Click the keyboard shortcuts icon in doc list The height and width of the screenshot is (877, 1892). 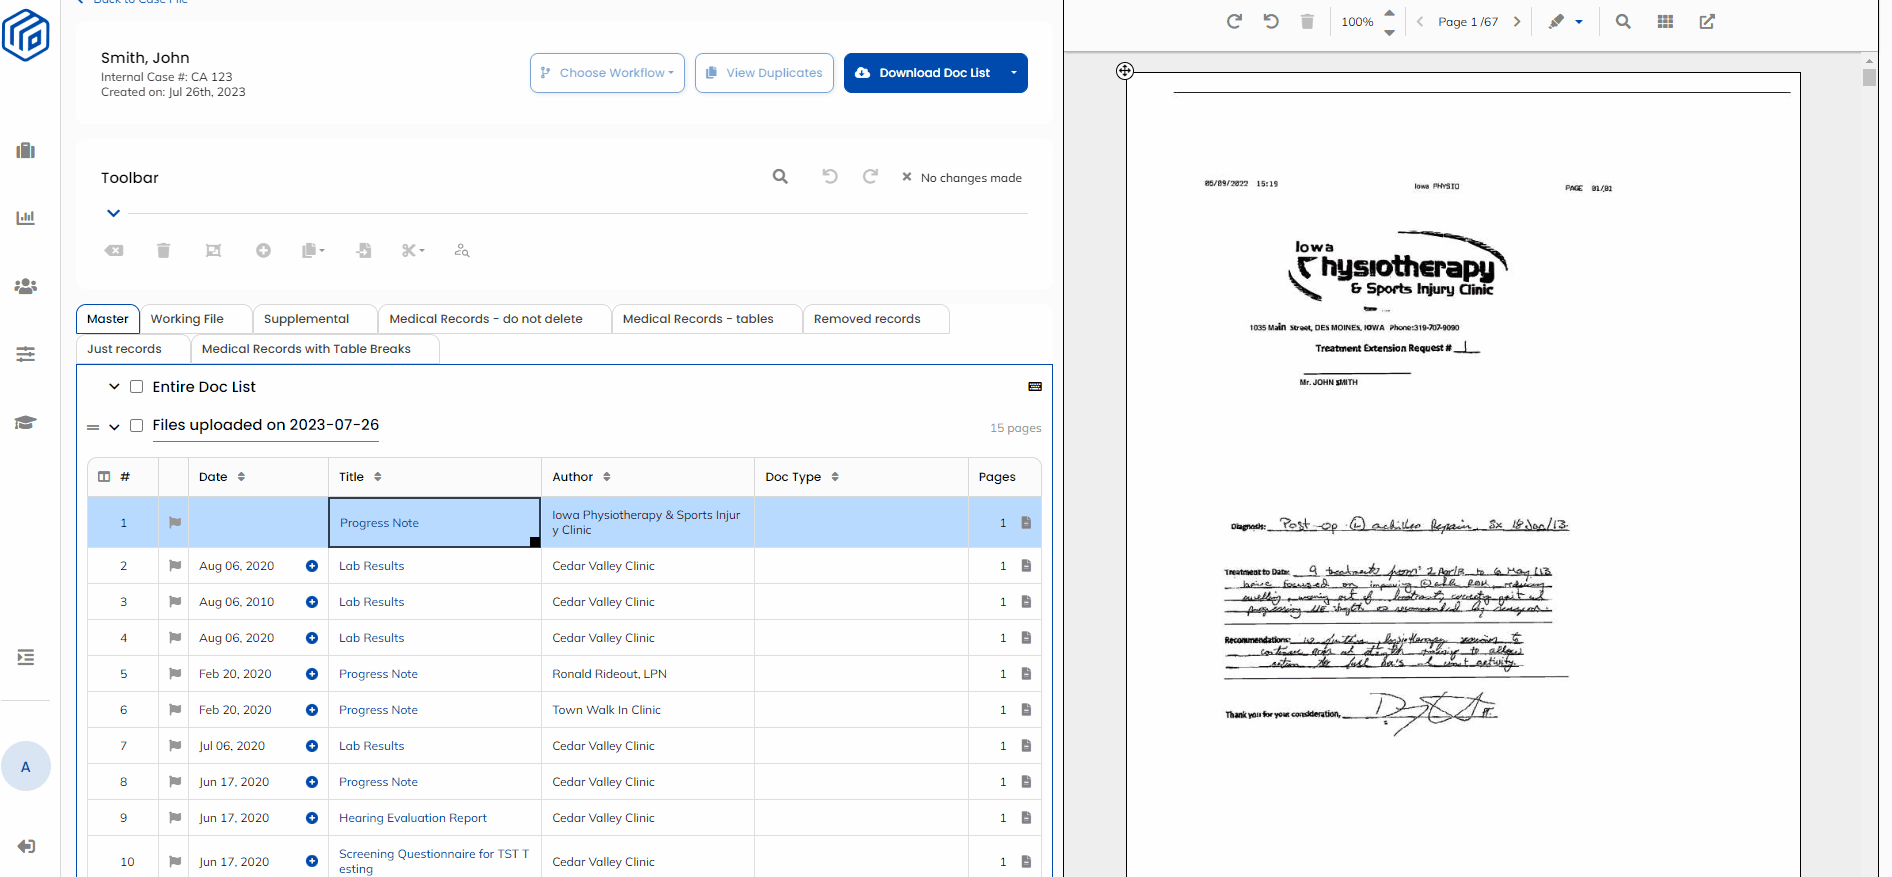1035,387
